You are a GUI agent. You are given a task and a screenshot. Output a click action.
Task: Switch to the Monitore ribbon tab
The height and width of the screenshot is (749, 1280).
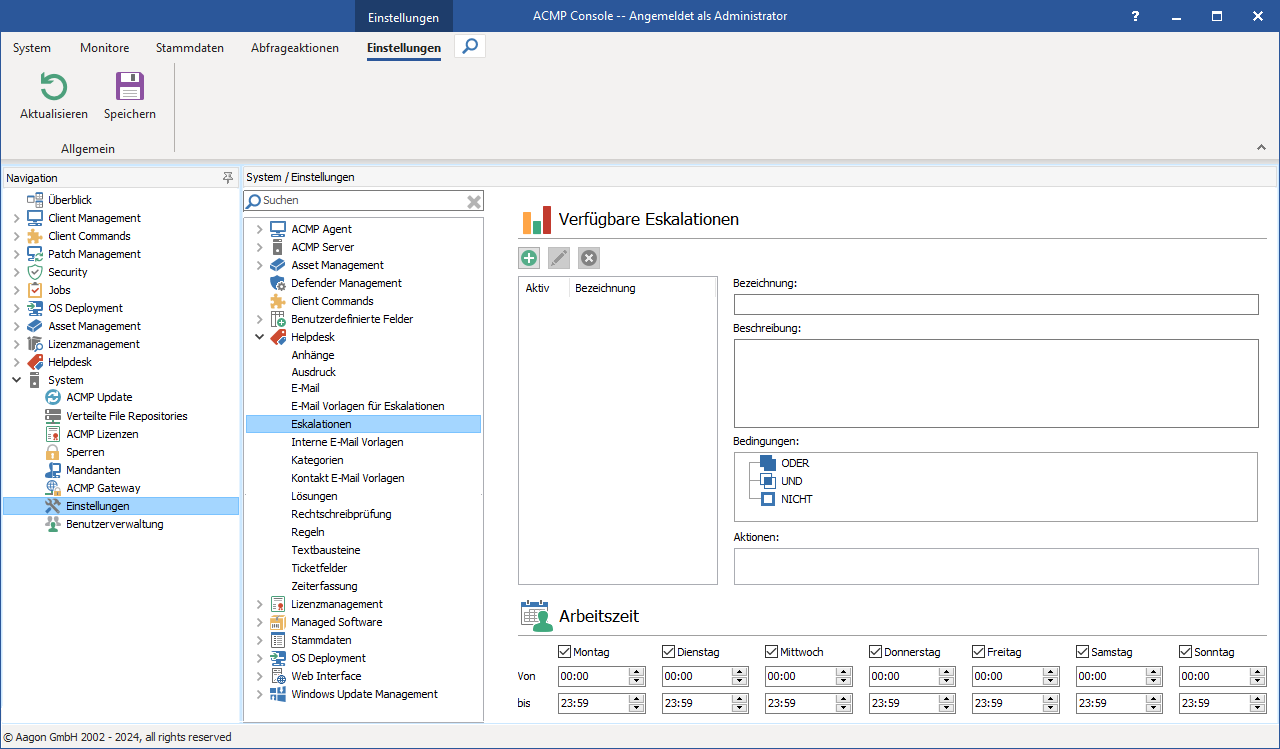[x=103, y=47]
